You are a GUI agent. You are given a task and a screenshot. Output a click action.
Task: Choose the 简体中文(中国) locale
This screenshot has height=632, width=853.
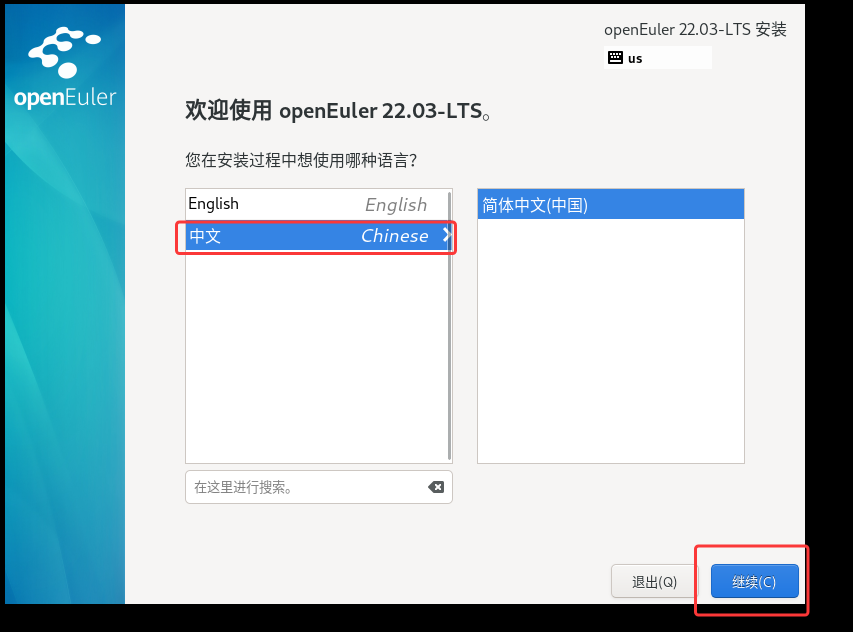tap(610, 205)
